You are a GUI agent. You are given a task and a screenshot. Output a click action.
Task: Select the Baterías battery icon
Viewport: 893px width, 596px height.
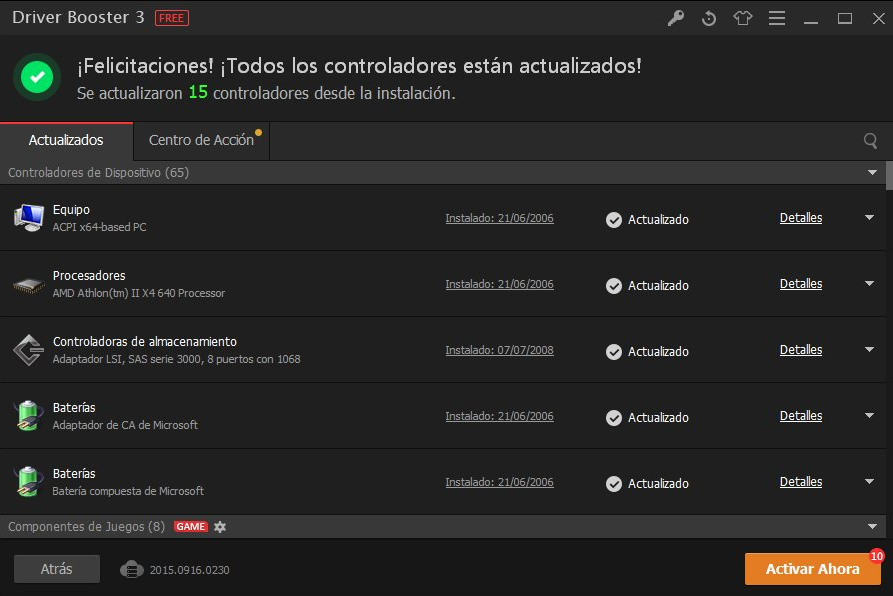28,415
